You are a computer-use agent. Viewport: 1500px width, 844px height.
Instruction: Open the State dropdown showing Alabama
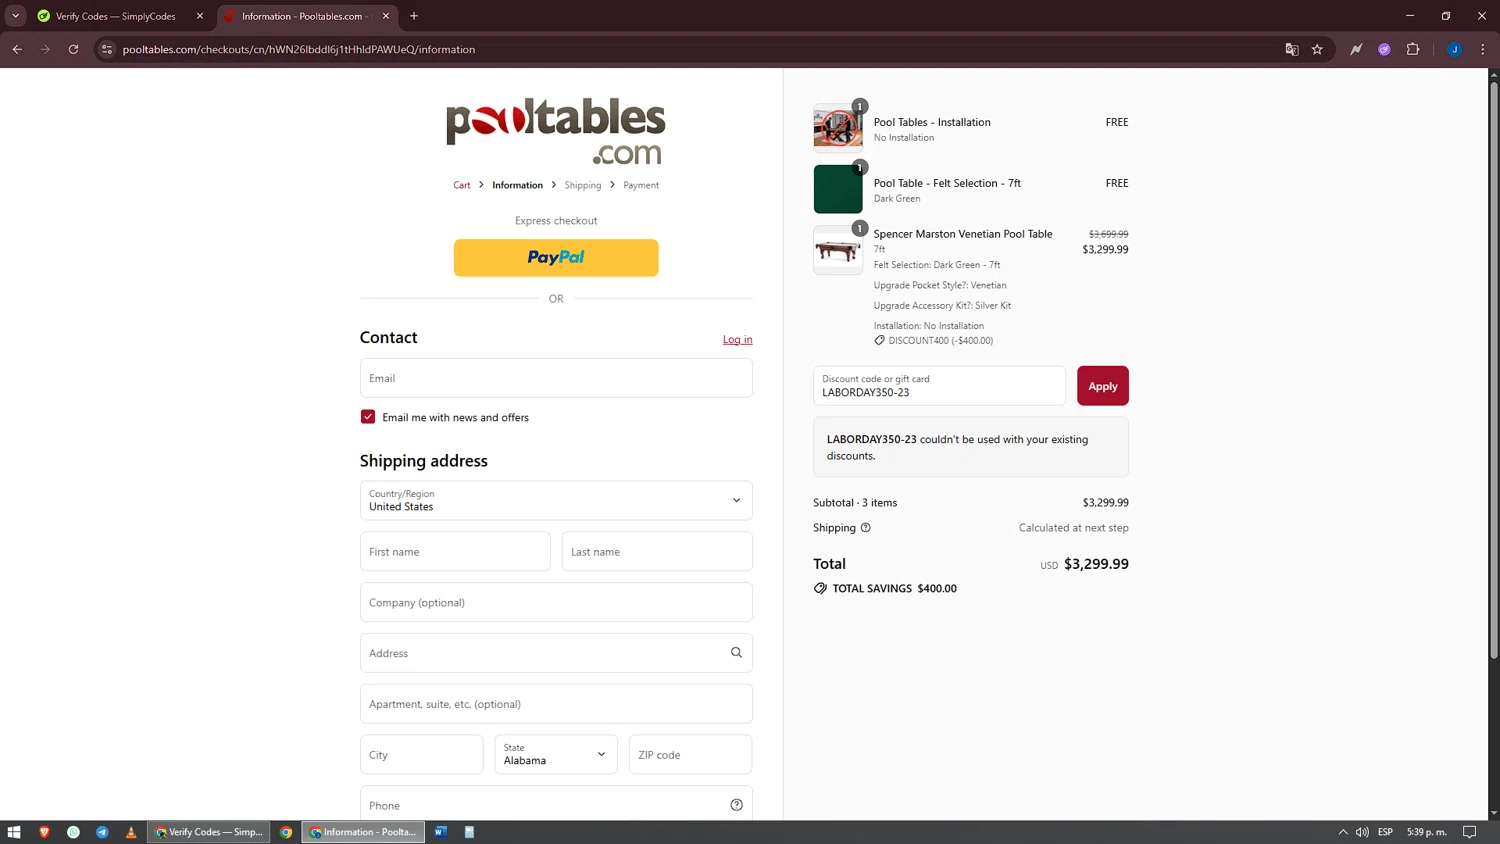pyautogui.click(x=556, y=754)
